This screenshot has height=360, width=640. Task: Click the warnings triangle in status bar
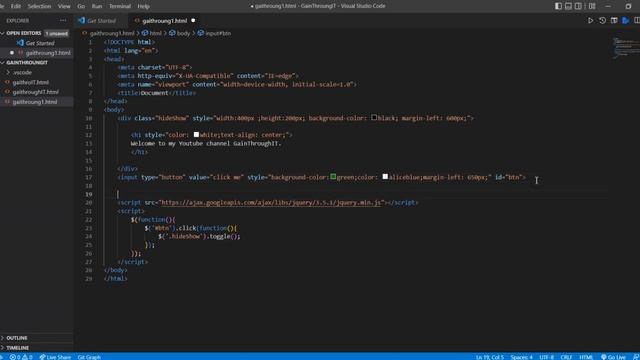click(x=25, y=357)
